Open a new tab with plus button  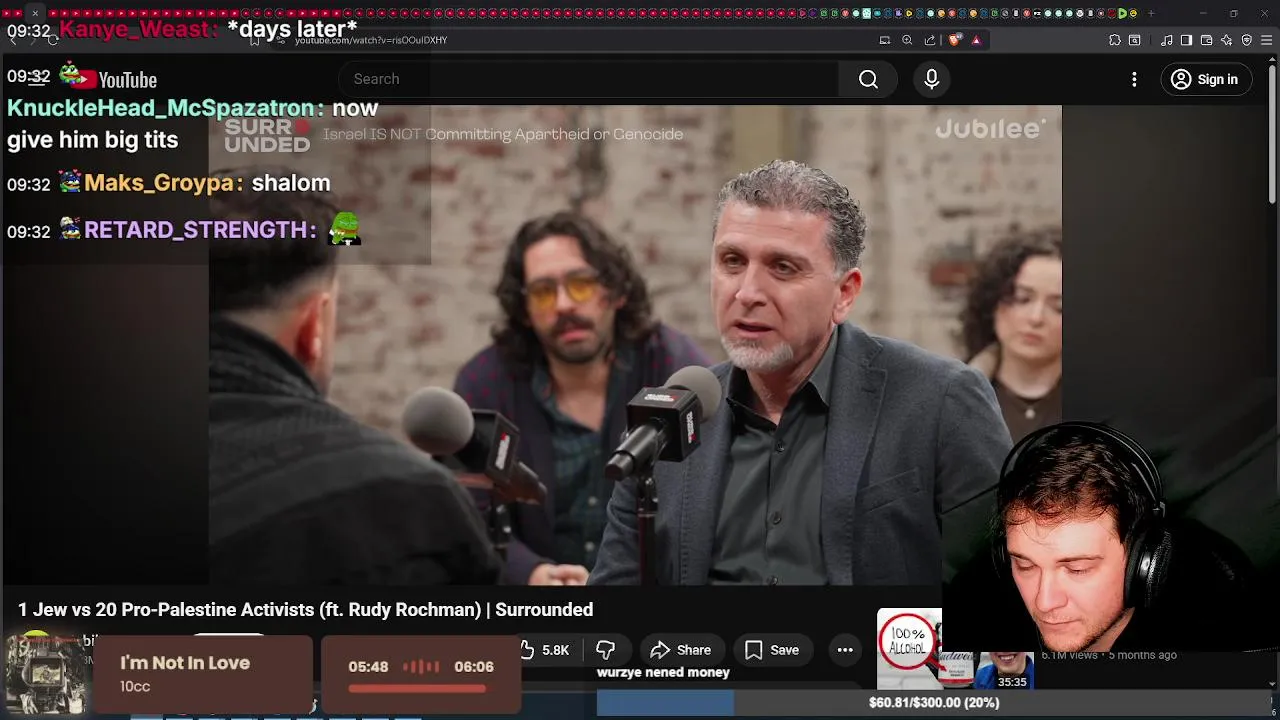click(1151, 13)
